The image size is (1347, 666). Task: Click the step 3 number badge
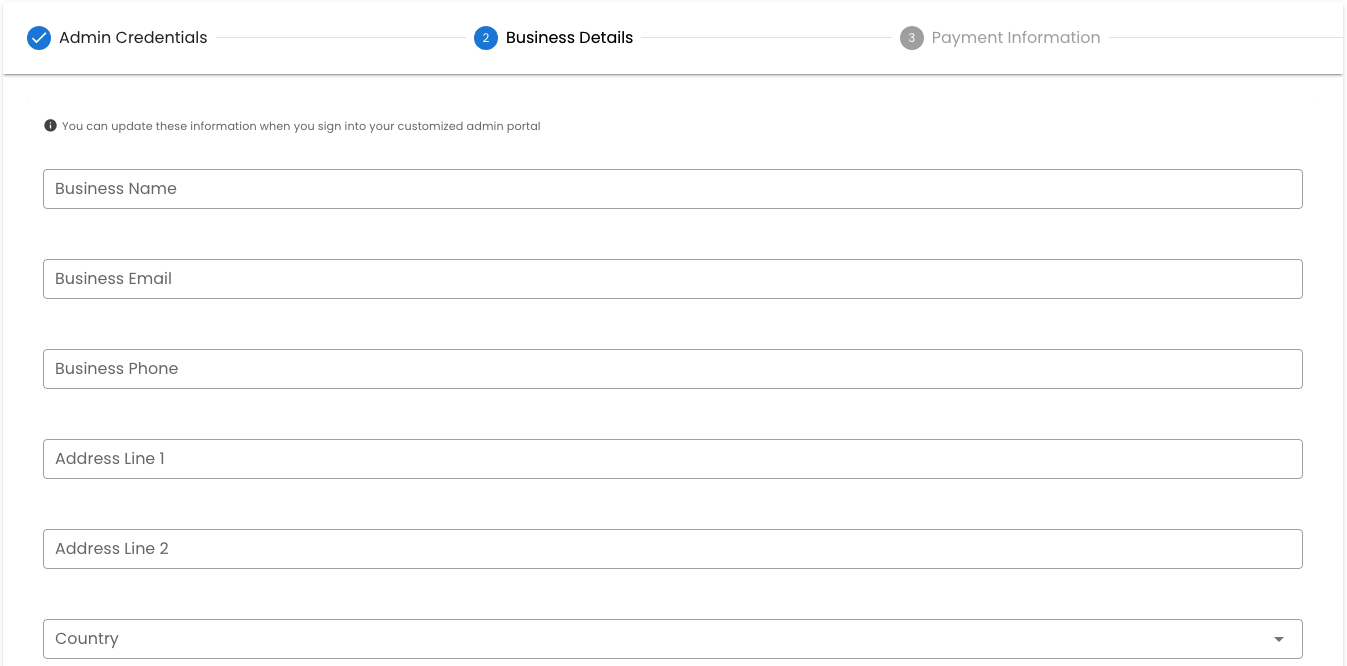[x=911, y=38]
